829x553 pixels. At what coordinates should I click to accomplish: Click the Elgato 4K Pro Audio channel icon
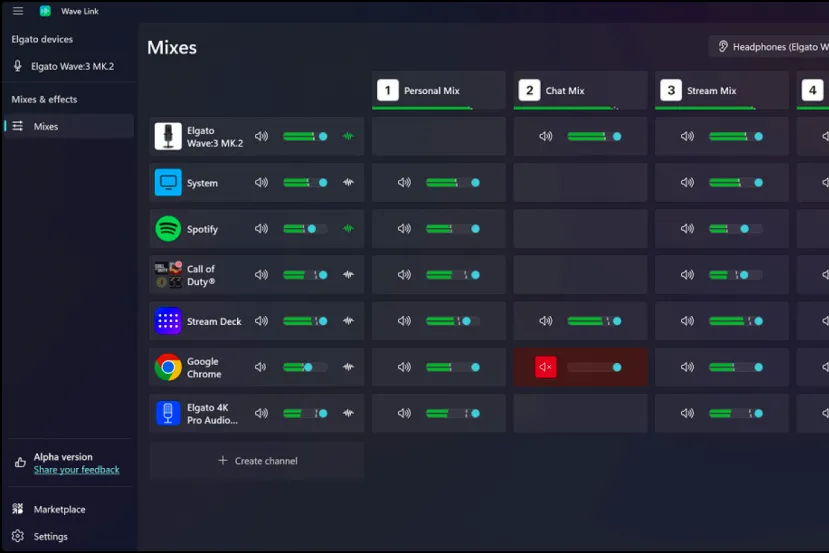tap(168, 413)
